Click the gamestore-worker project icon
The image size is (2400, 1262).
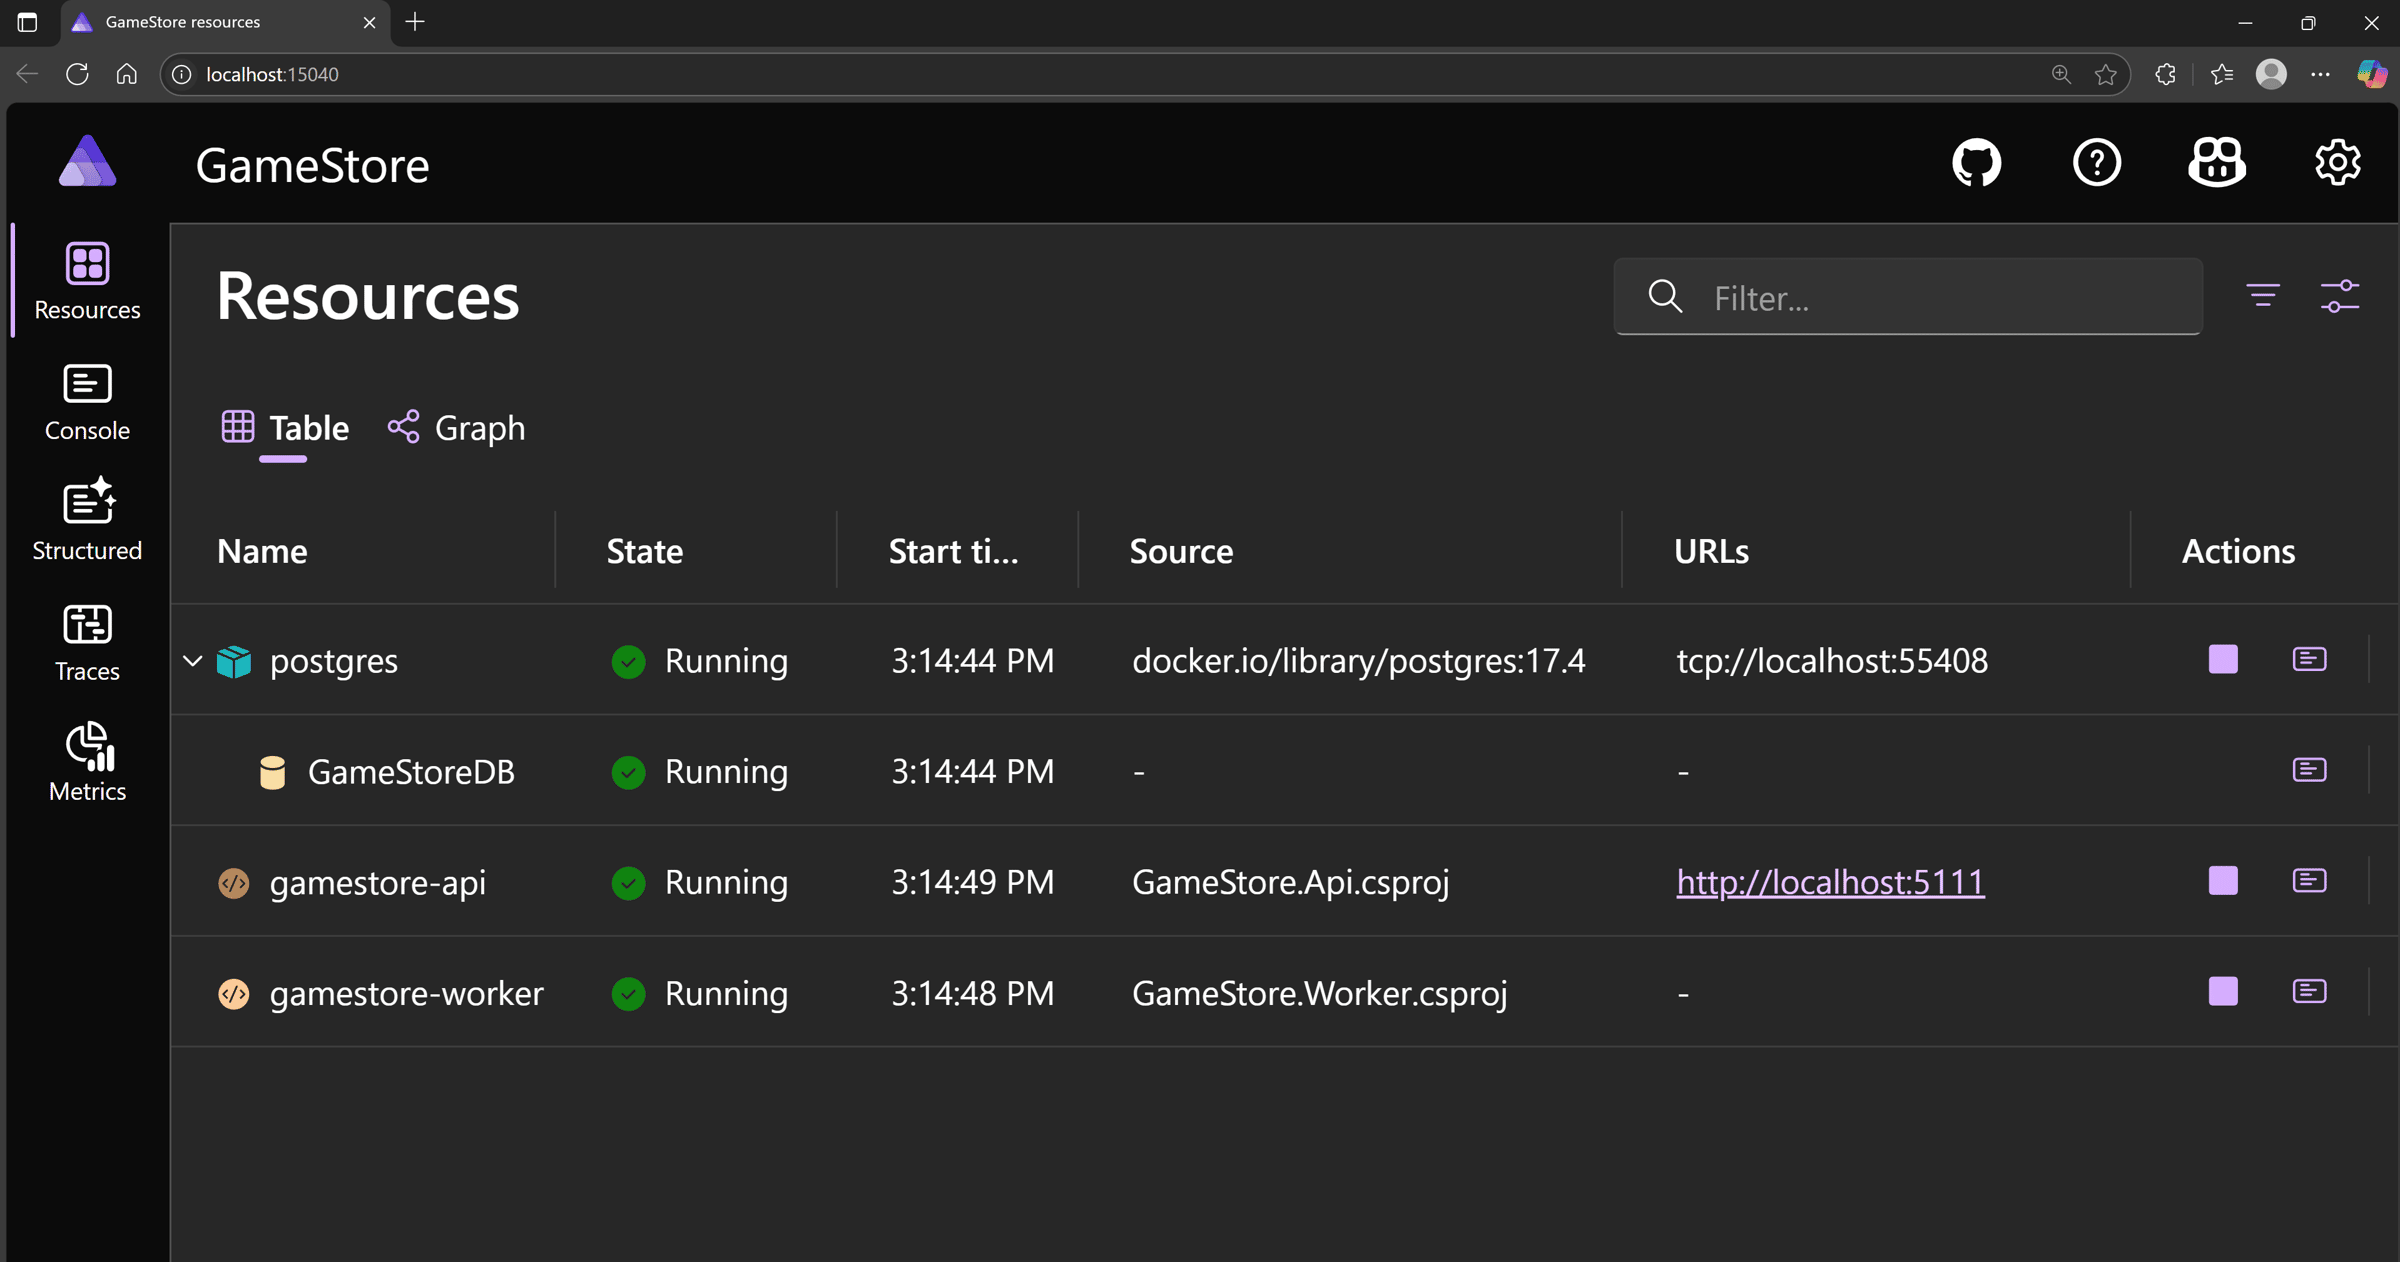tap(234, 994)
